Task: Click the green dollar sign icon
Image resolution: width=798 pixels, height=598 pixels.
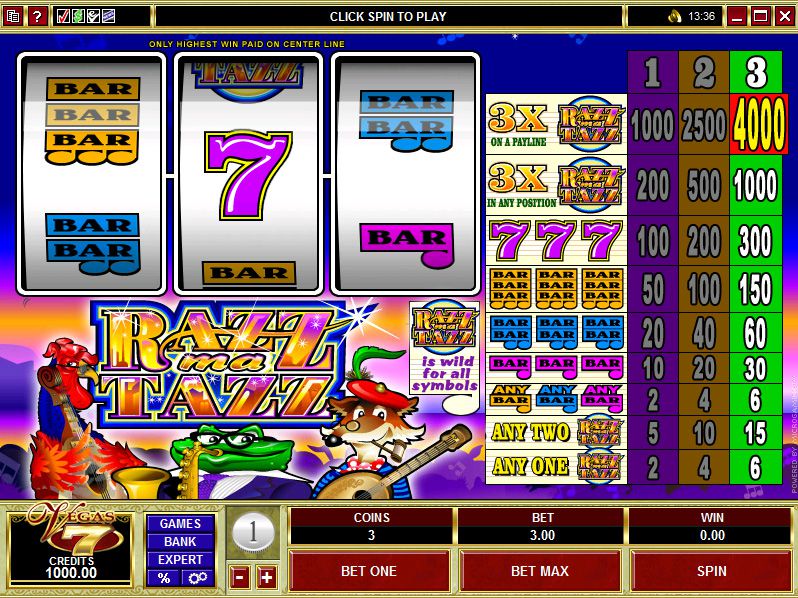Action: pos(78,16)
